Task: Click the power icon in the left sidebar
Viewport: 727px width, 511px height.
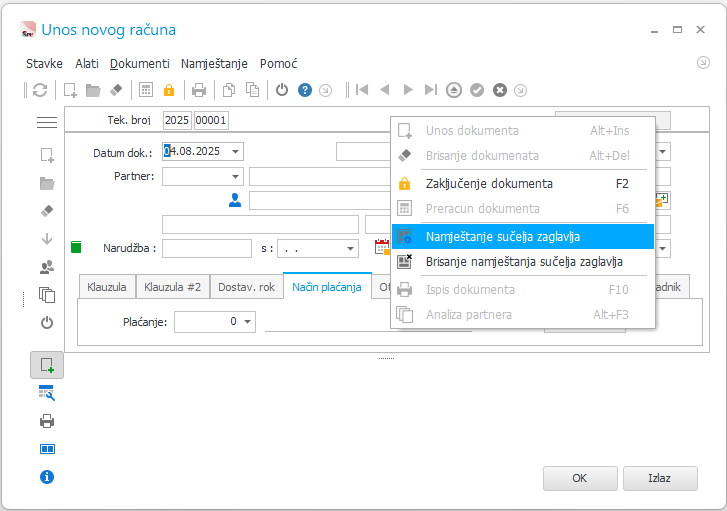Action: click(47, 322)
